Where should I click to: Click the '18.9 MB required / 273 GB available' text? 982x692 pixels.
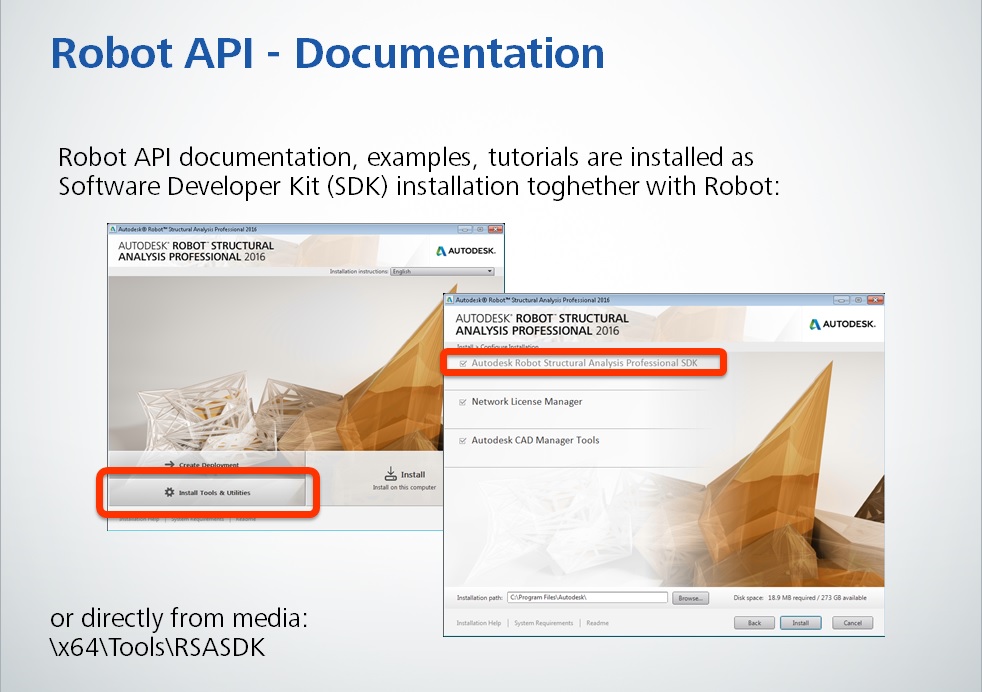[x=817, y=598]
